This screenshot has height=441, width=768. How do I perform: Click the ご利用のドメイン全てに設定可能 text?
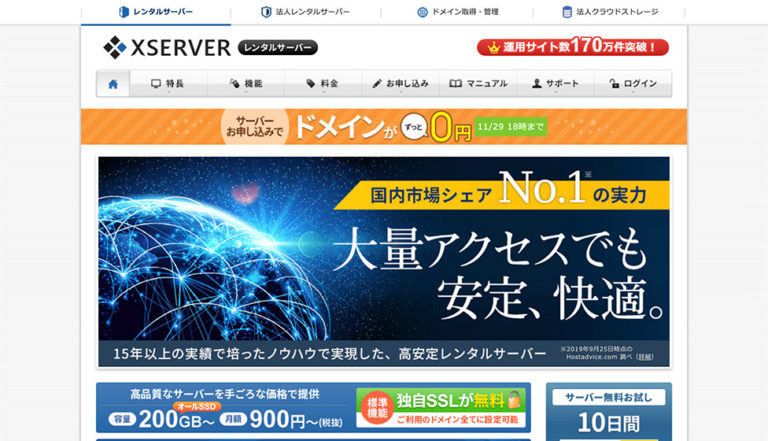[x=457, y=420]
